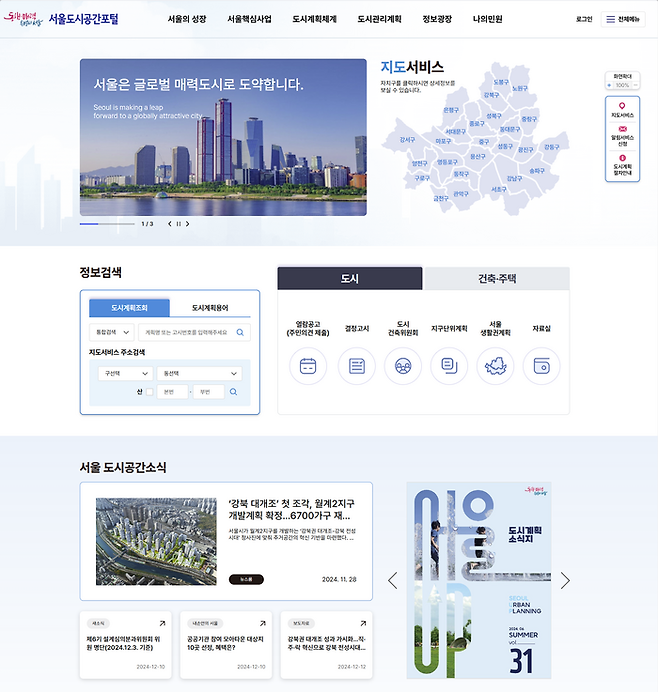Open the 열람공고 calendar icon
Screen dimensions: 658x692
(x=308, y=366)
